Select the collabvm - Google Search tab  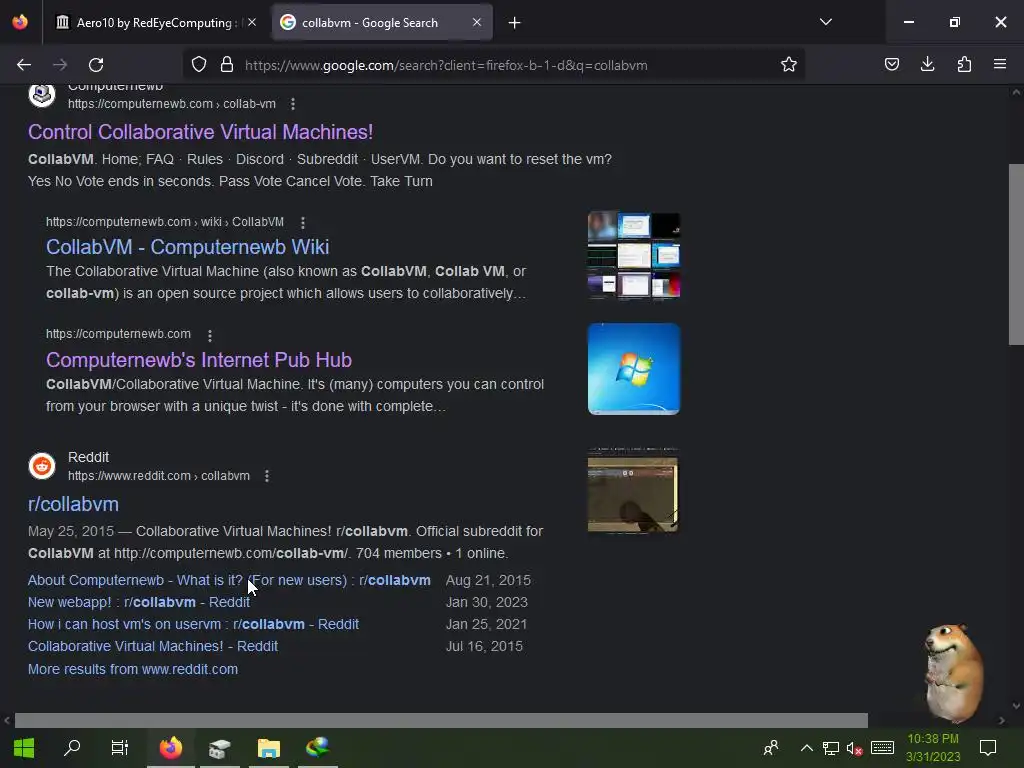[382, 23]
